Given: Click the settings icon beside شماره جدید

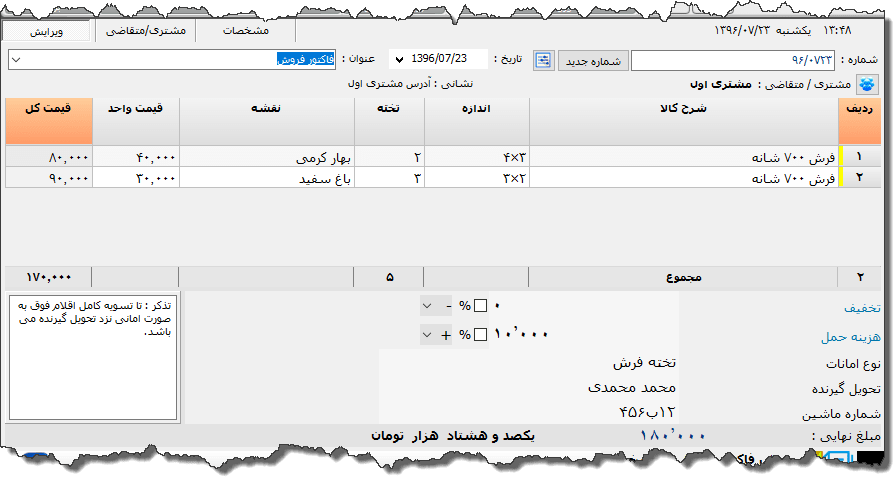Looking at the screenshot, I should coord(543,60).
